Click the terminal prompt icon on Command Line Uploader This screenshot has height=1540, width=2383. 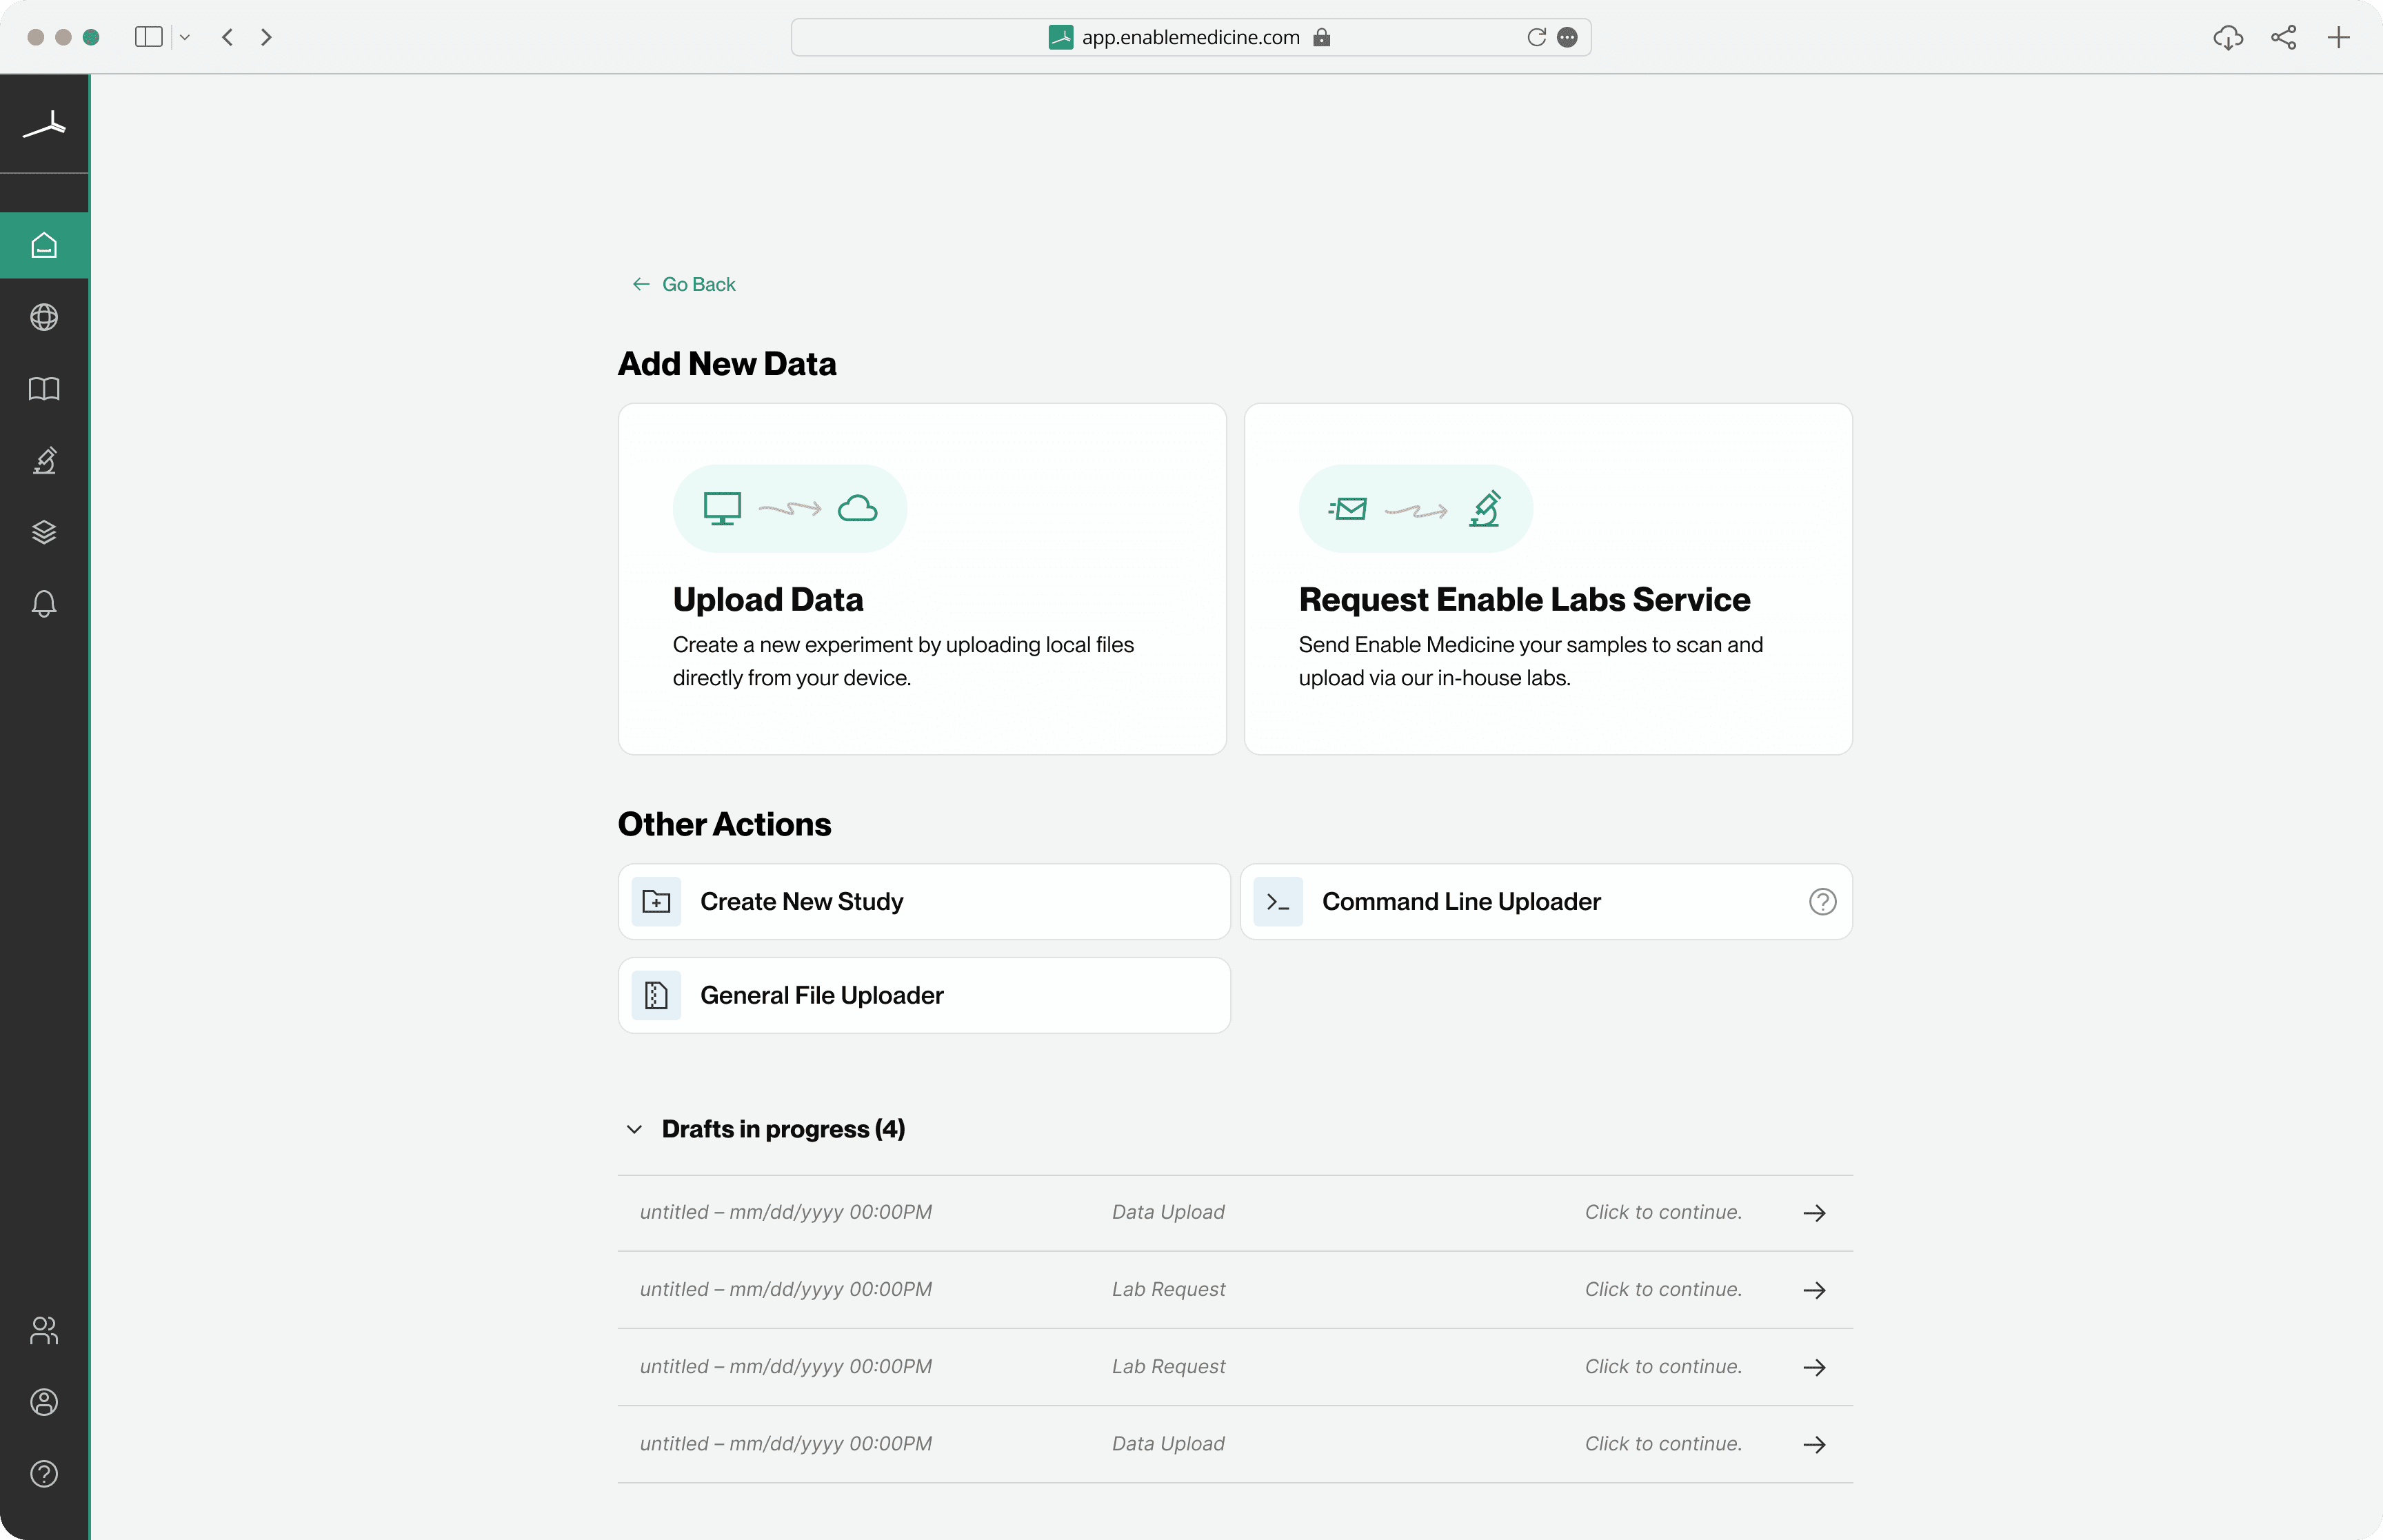pyautogui.click(x=1277, y=902)
